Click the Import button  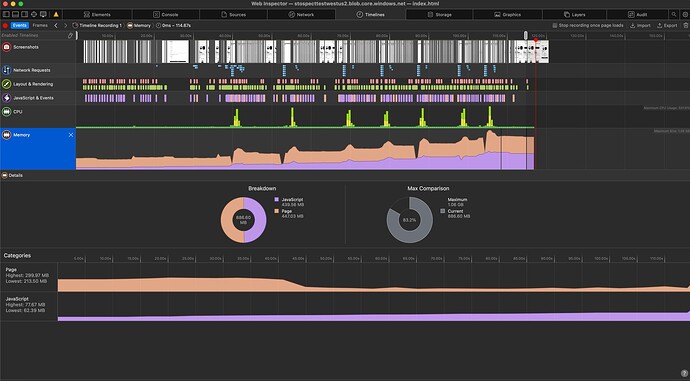640,26
